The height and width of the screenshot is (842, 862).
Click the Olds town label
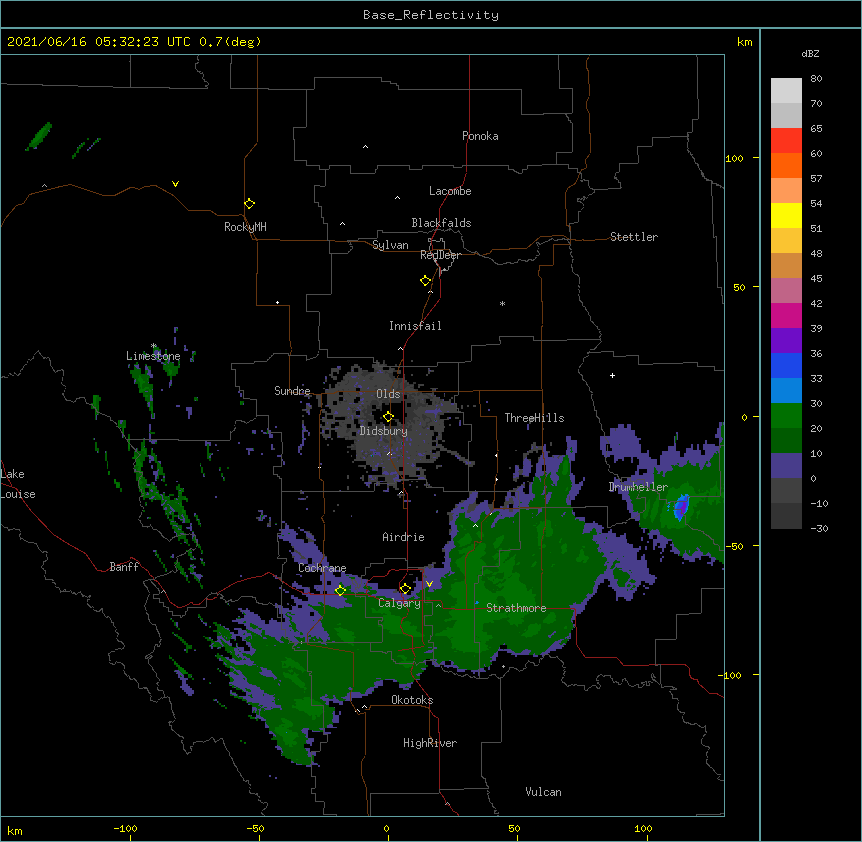(388, 394)
